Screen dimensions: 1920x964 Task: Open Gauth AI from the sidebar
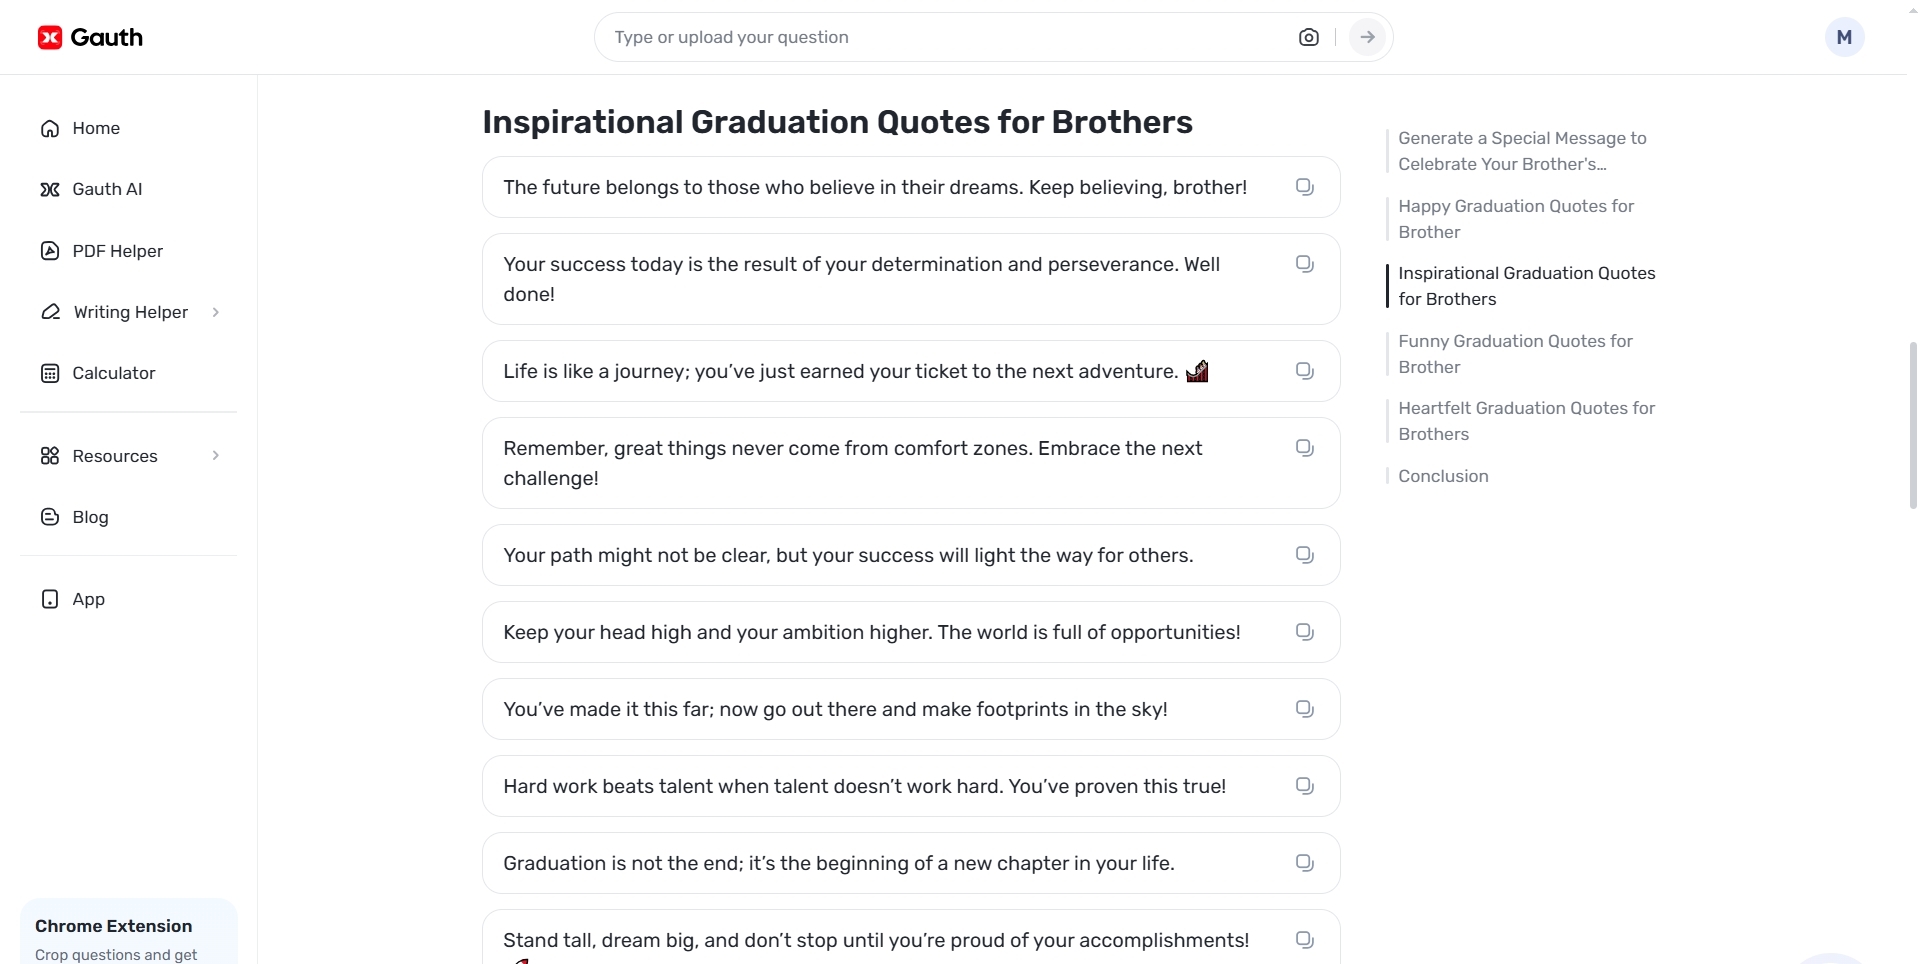click(106, 189)
